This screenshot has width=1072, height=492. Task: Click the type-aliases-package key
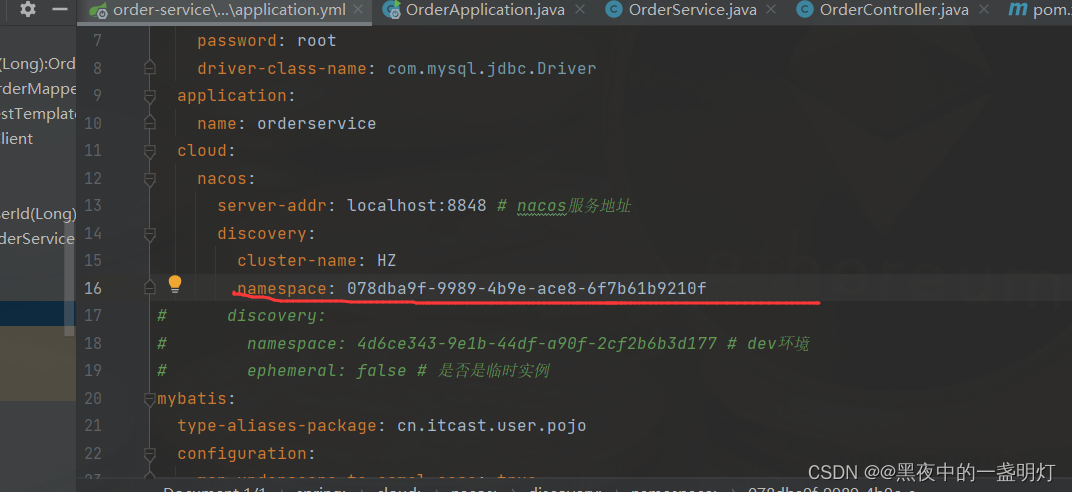(x=277, y=426)
